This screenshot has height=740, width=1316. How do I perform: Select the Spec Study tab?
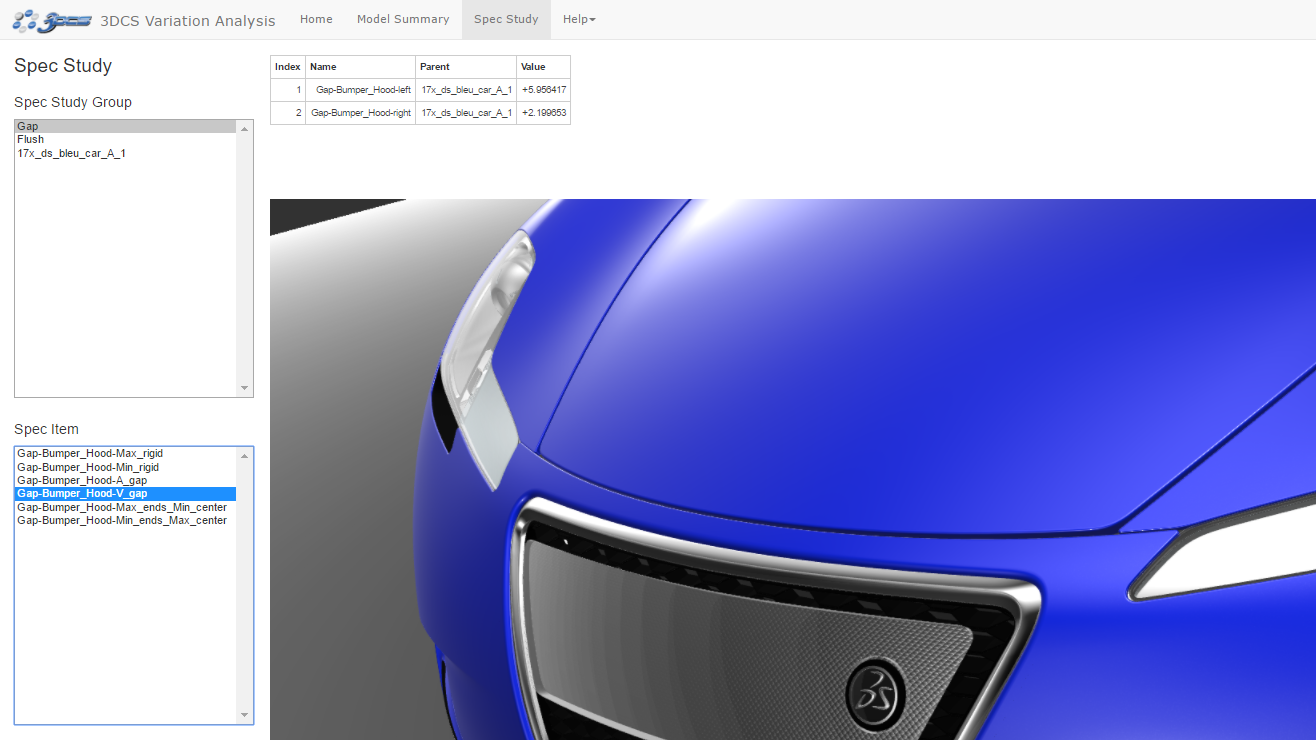point(505,19)
